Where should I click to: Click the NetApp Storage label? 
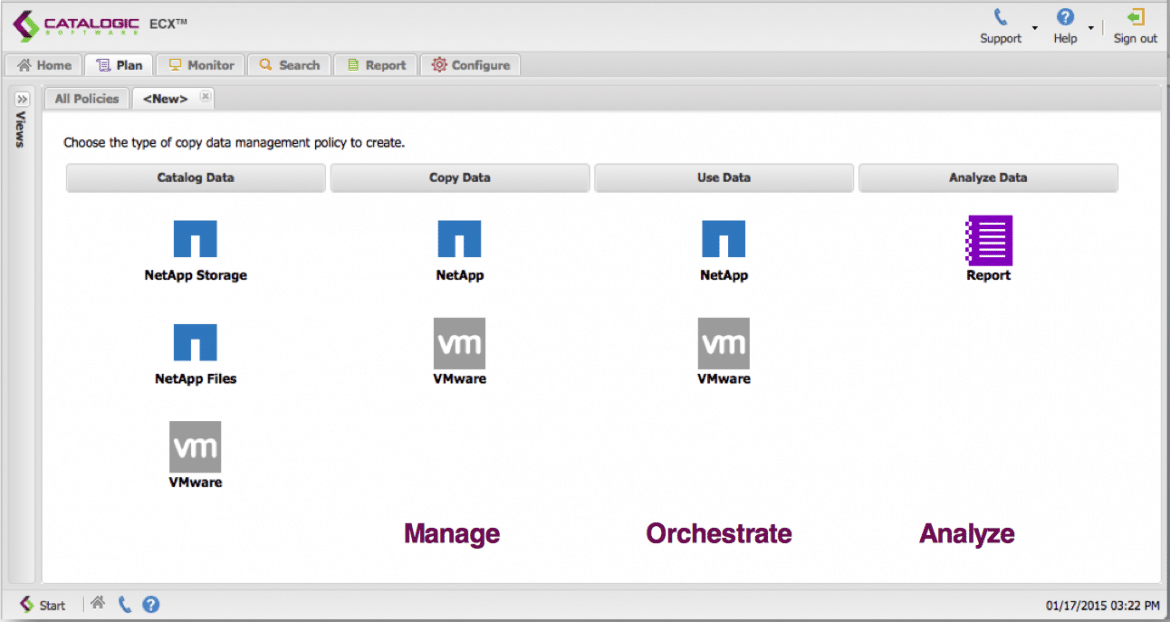click(195, 275)
